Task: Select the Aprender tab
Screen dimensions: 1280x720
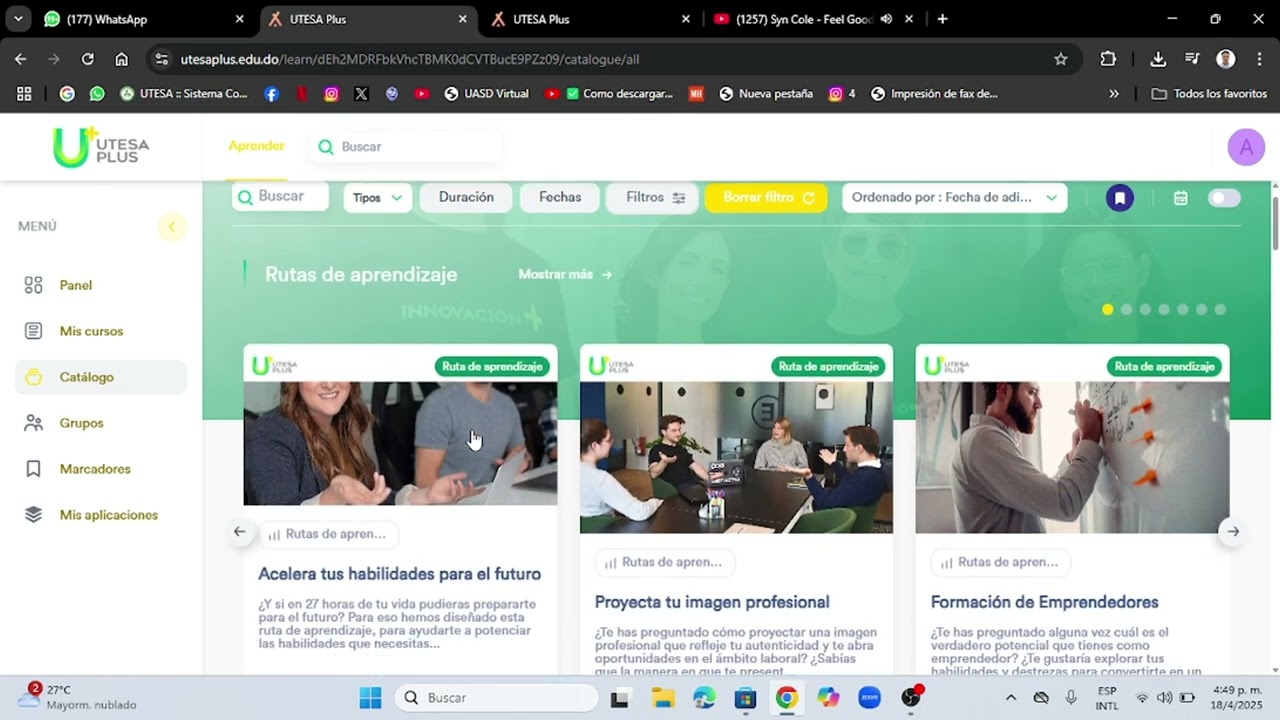Action: (x=256, y=146)
